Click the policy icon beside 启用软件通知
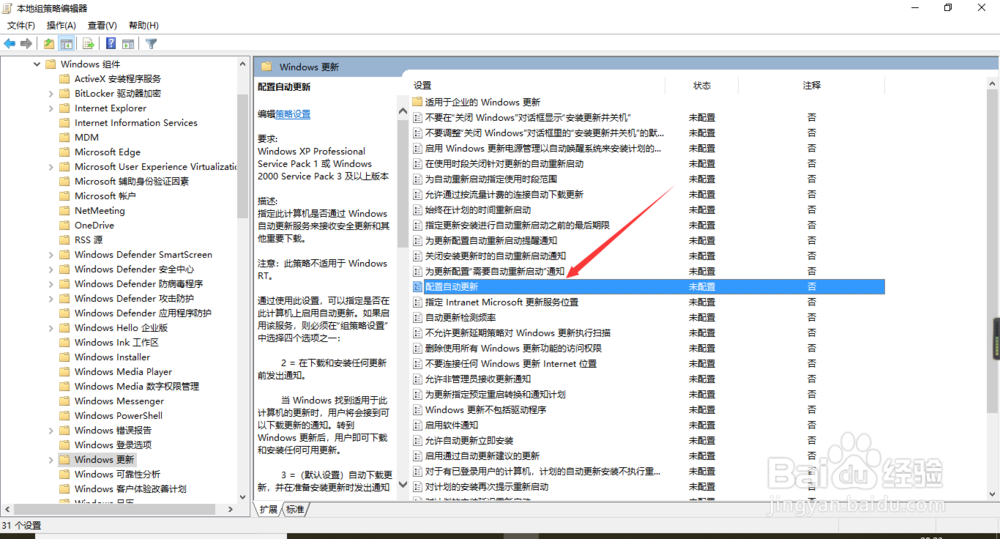 pyautogui.click(x=418, y=425)
